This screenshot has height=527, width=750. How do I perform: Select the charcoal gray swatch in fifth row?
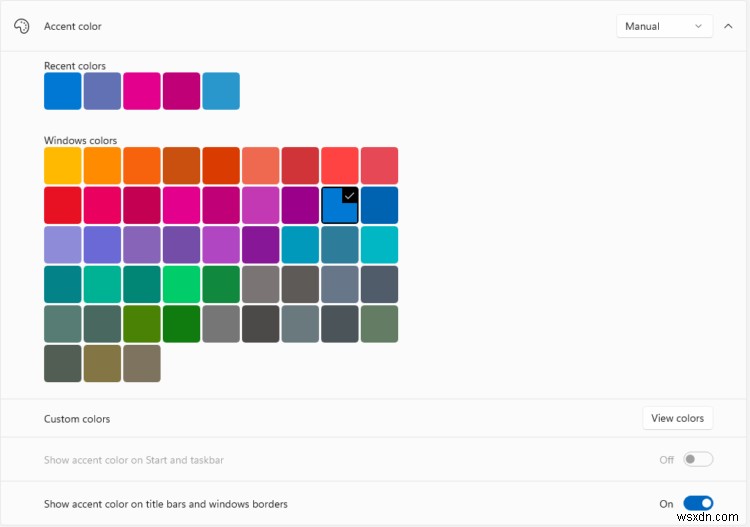point(261,324)
